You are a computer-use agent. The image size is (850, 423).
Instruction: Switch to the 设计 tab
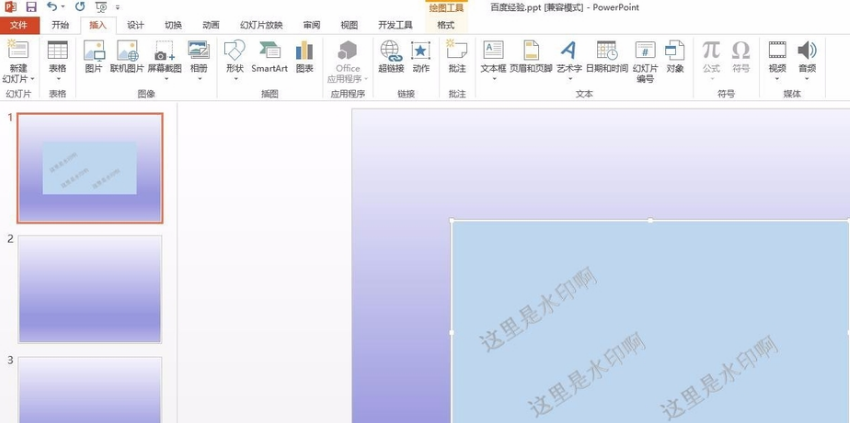point(136,25)
